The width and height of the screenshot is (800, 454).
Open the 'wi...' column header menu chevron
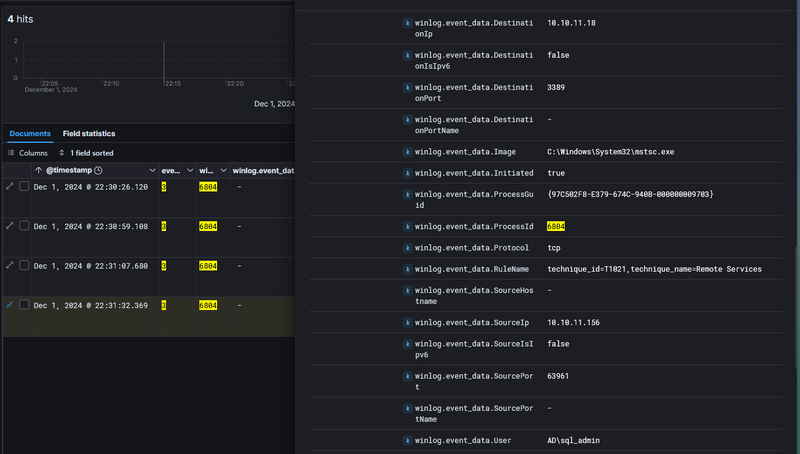(223, 171)
